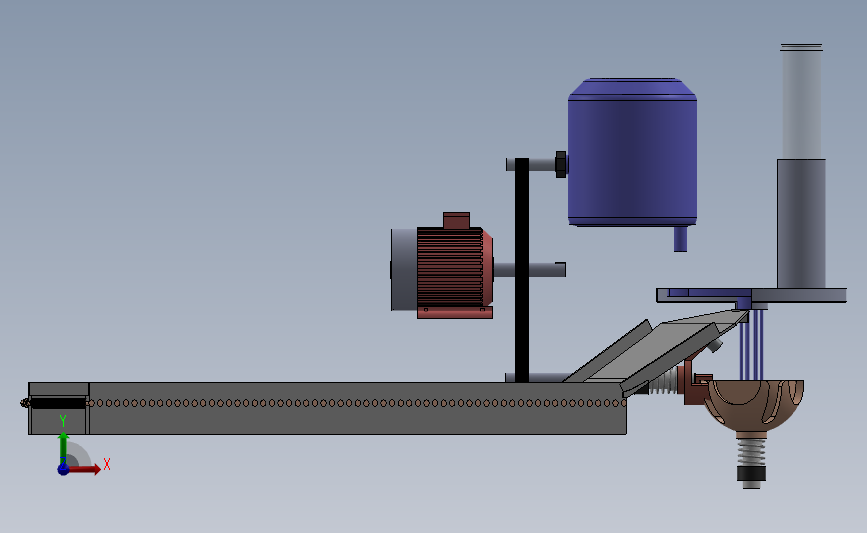Image resolution: width=867 pixels, height=533 pixels.
Task: Select the spring below the brown bowl
Action: coord(751,451)
